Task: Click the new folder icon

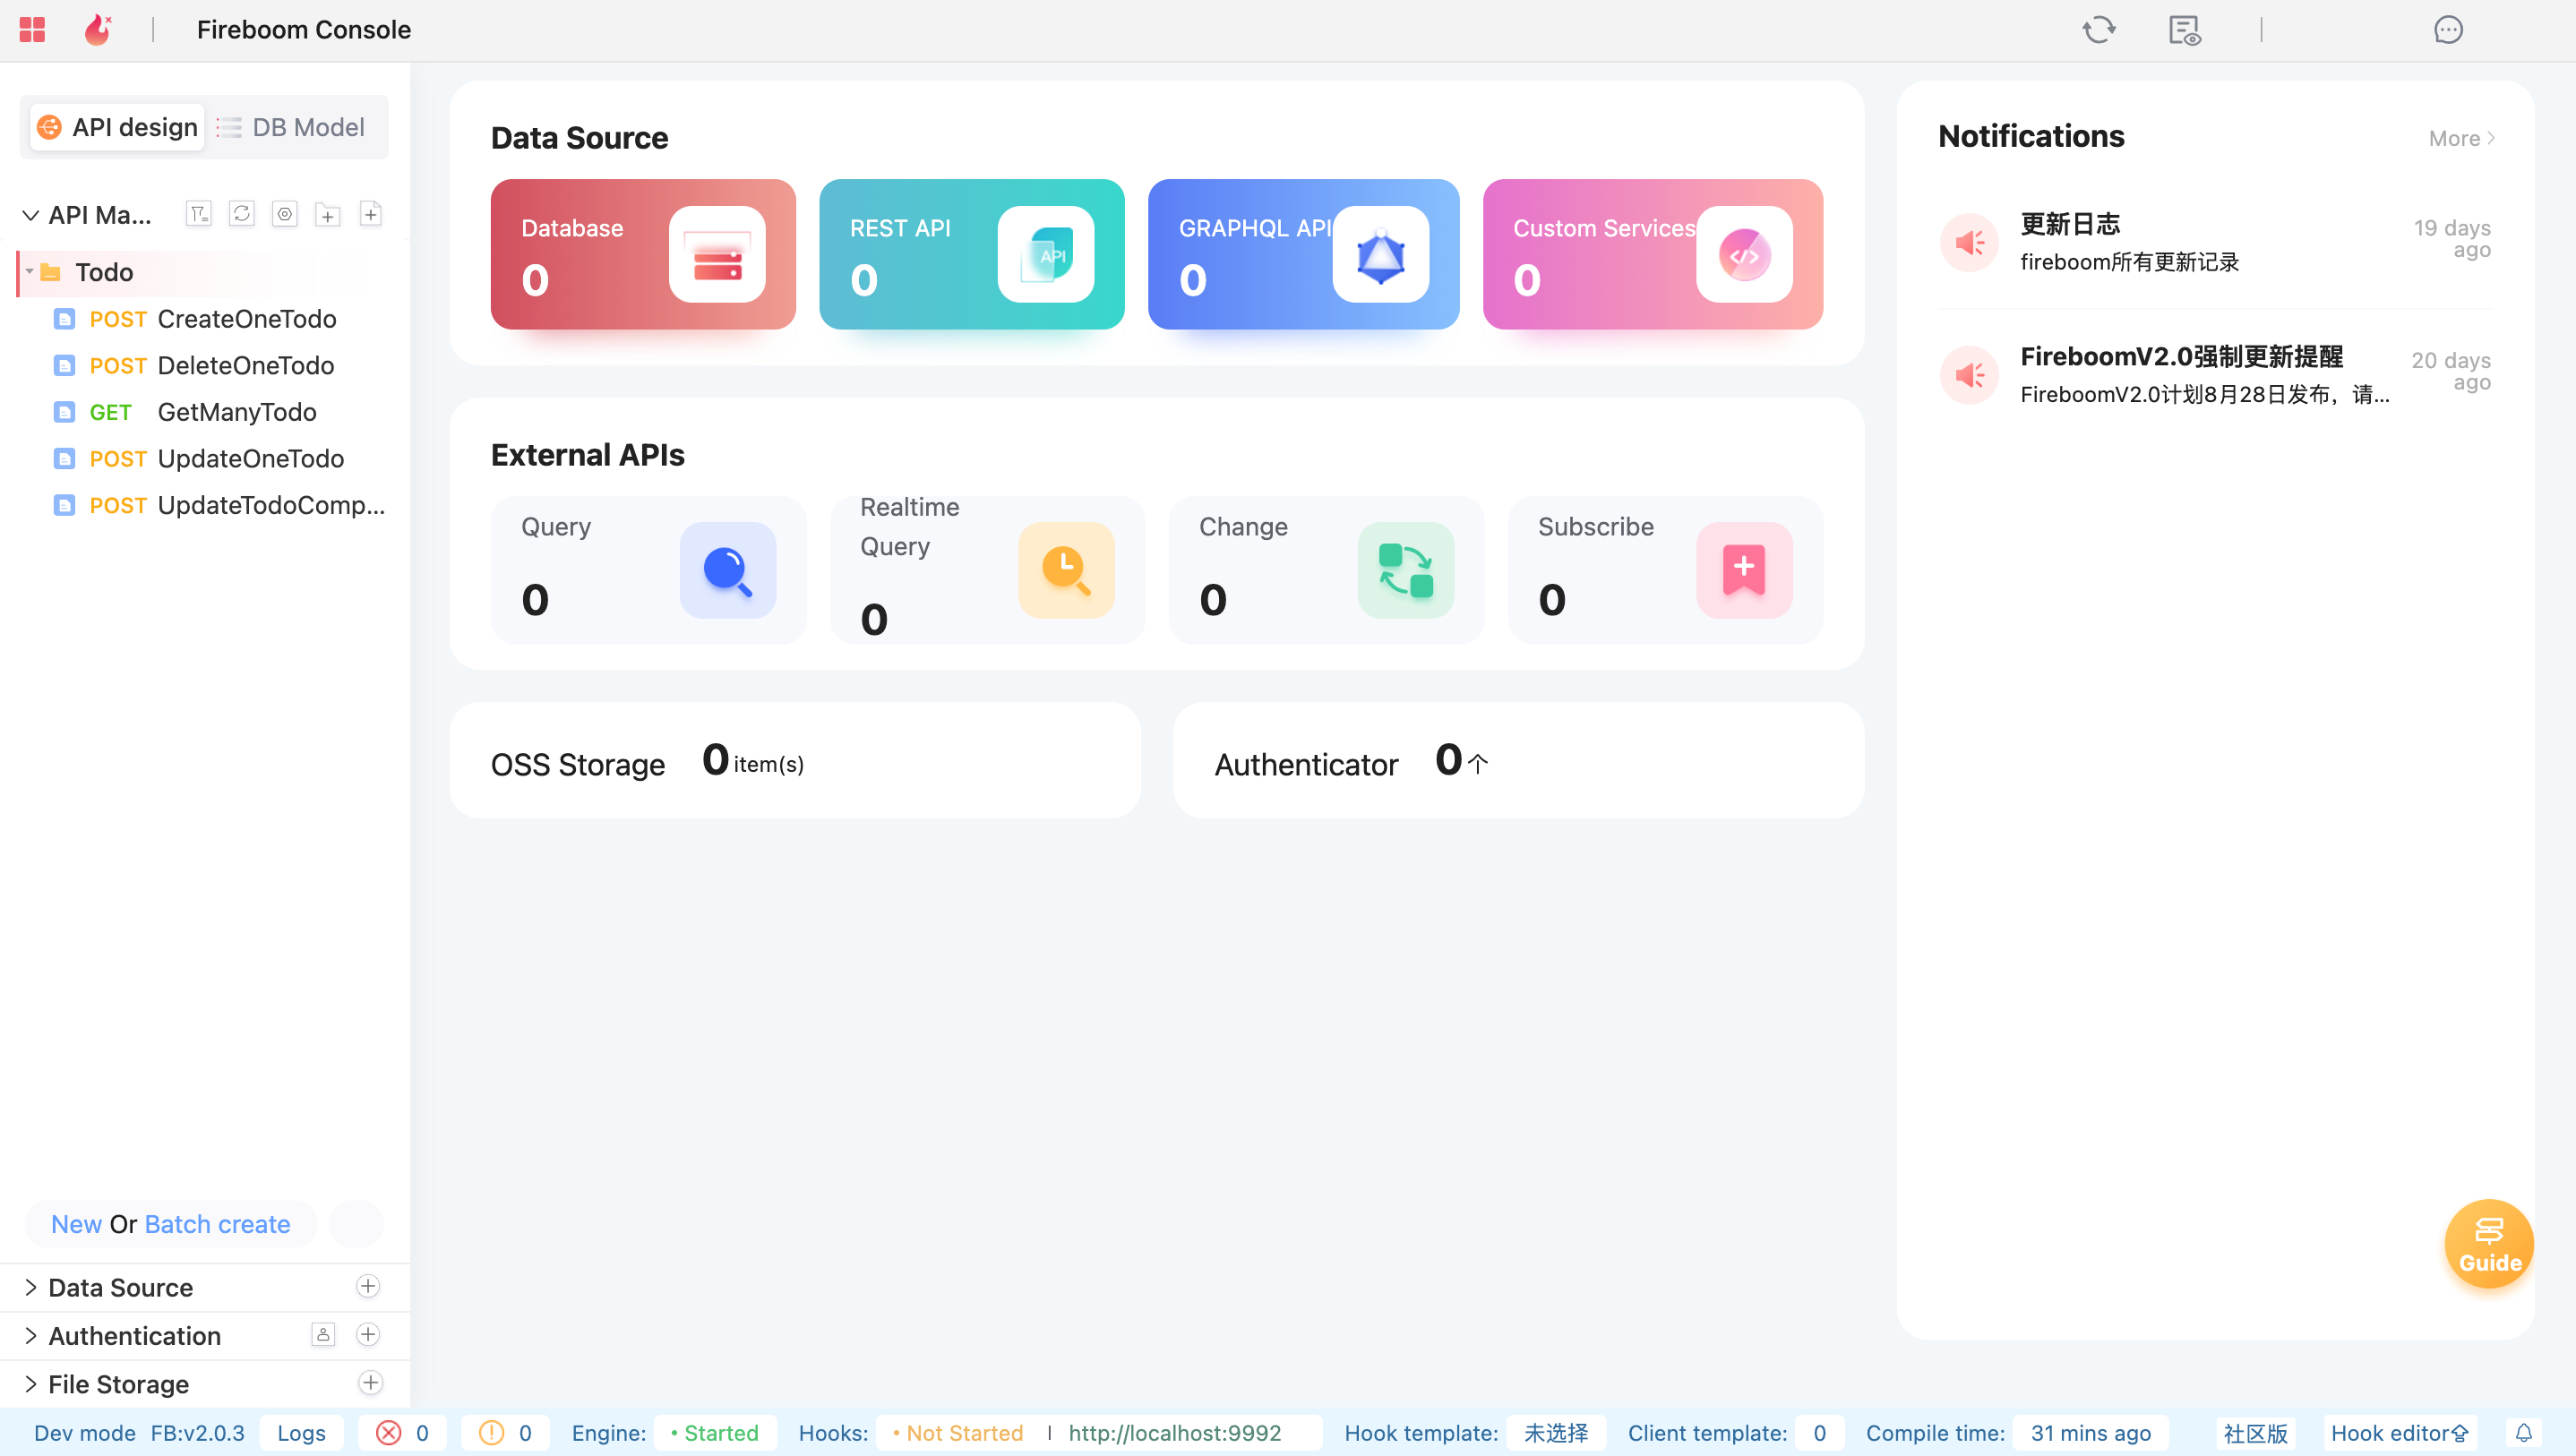Action: click(x=328, y=214)
